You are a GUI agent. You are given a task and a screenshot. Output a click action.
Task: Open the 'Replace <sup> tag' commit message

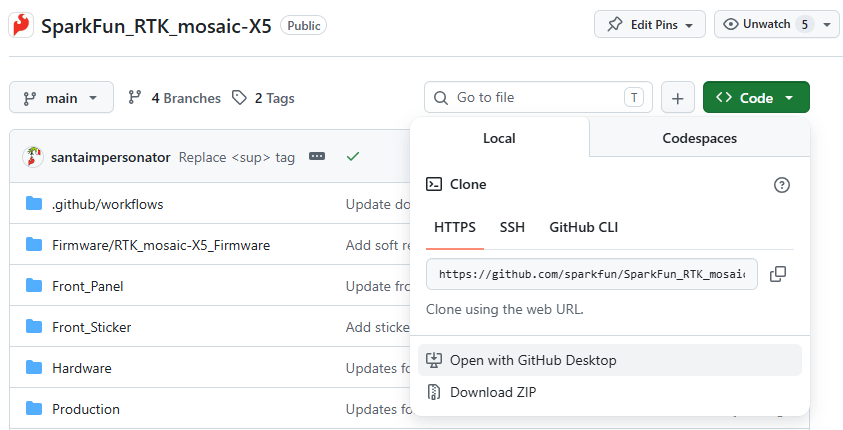(237, 157)
